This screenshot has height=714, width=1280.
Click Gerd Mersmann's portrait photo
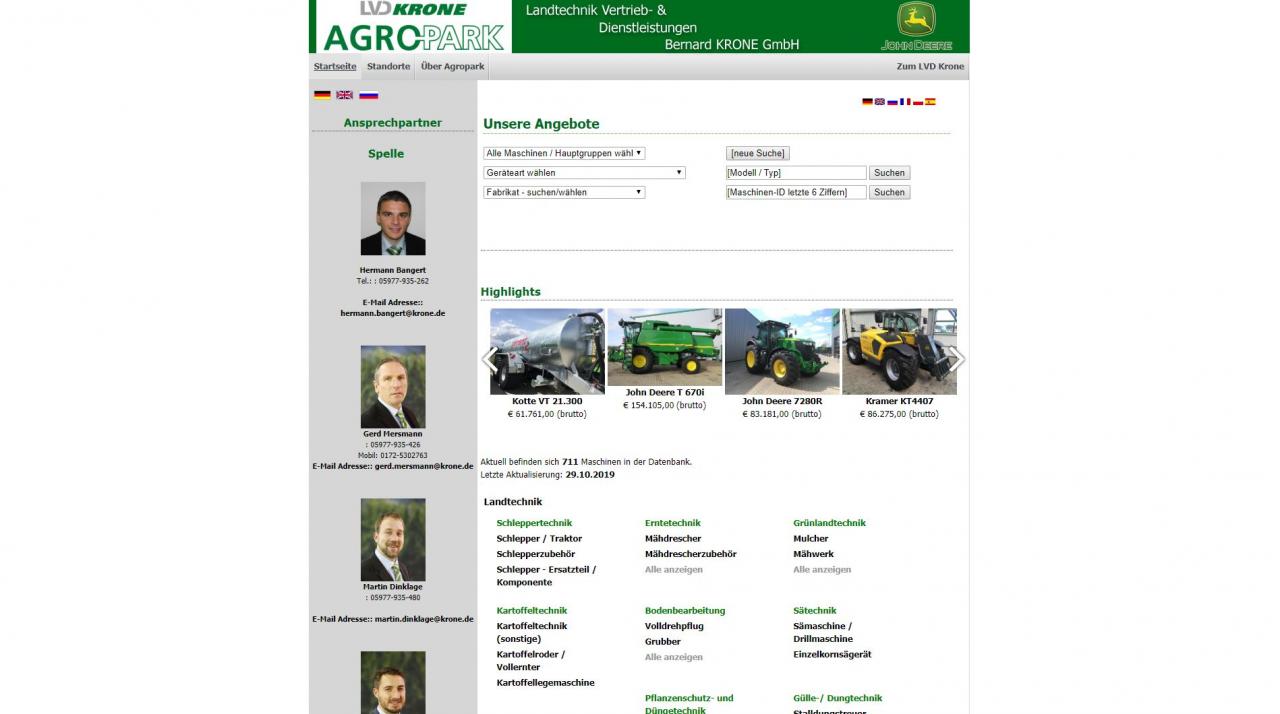(x=393, y=387)
